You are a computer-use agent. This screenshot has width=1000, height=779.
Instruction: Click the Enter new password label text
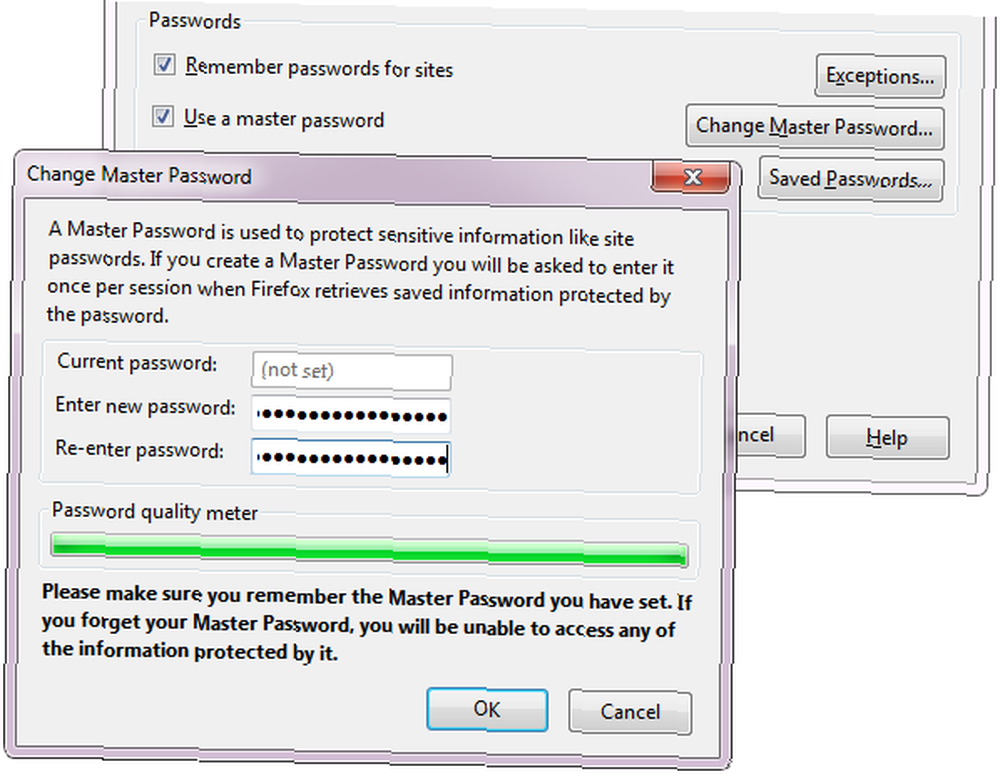[x=145, y=405]
